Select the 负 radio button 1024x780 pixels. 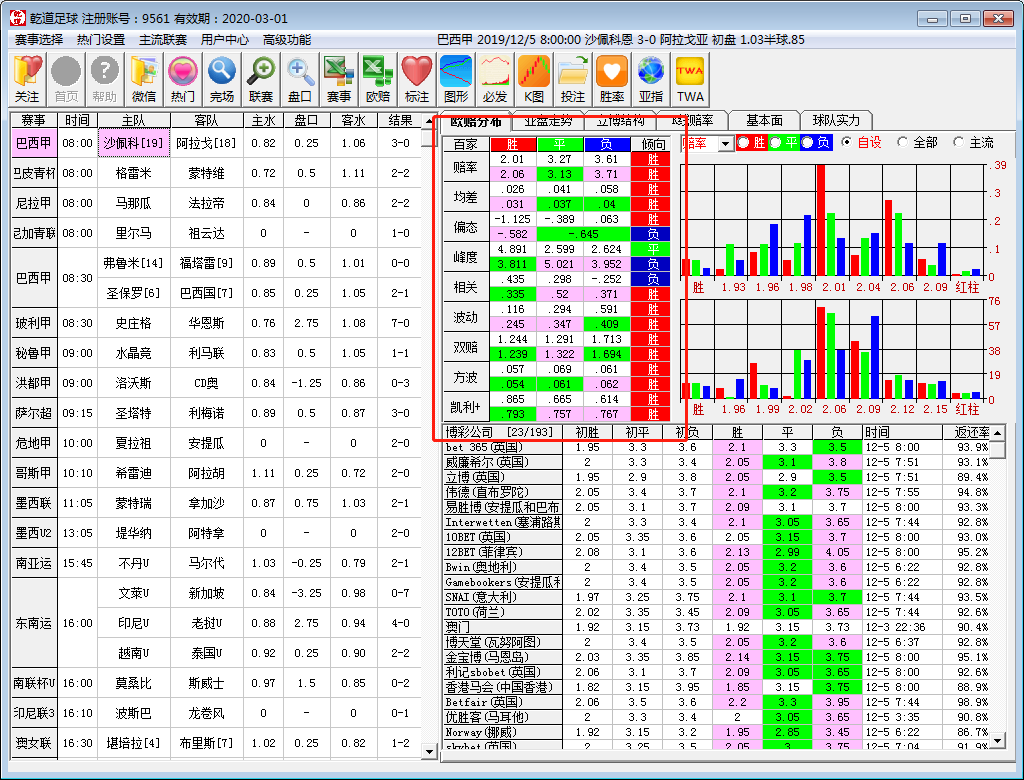(808, 142)
